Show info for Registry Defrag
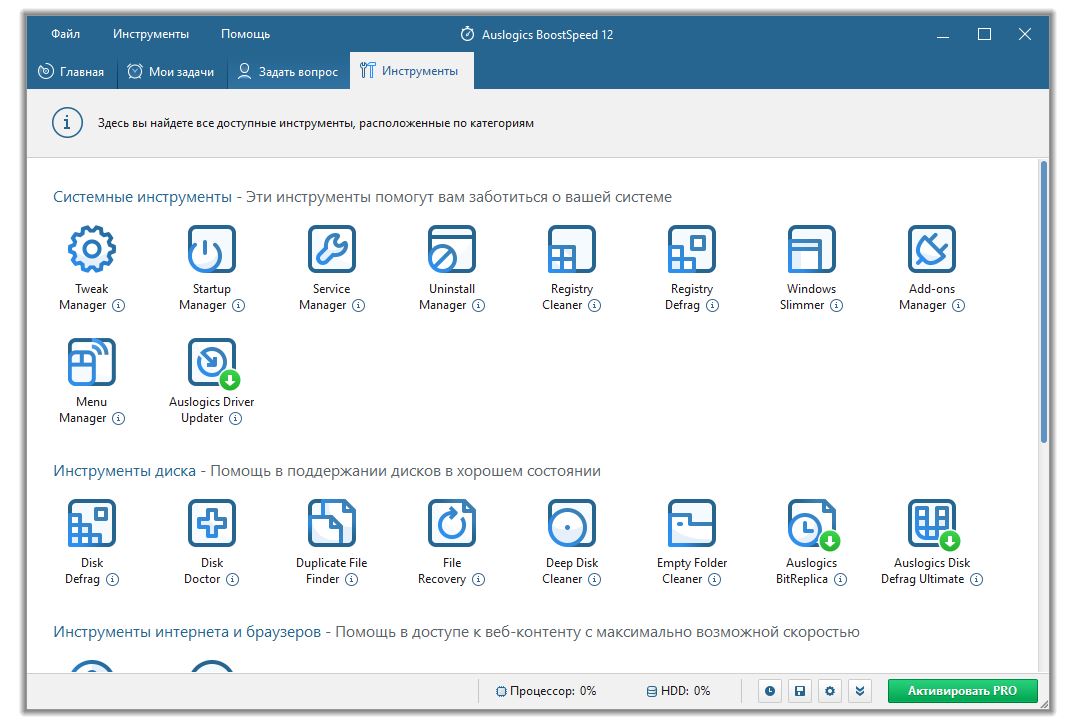 coord(712,306)
